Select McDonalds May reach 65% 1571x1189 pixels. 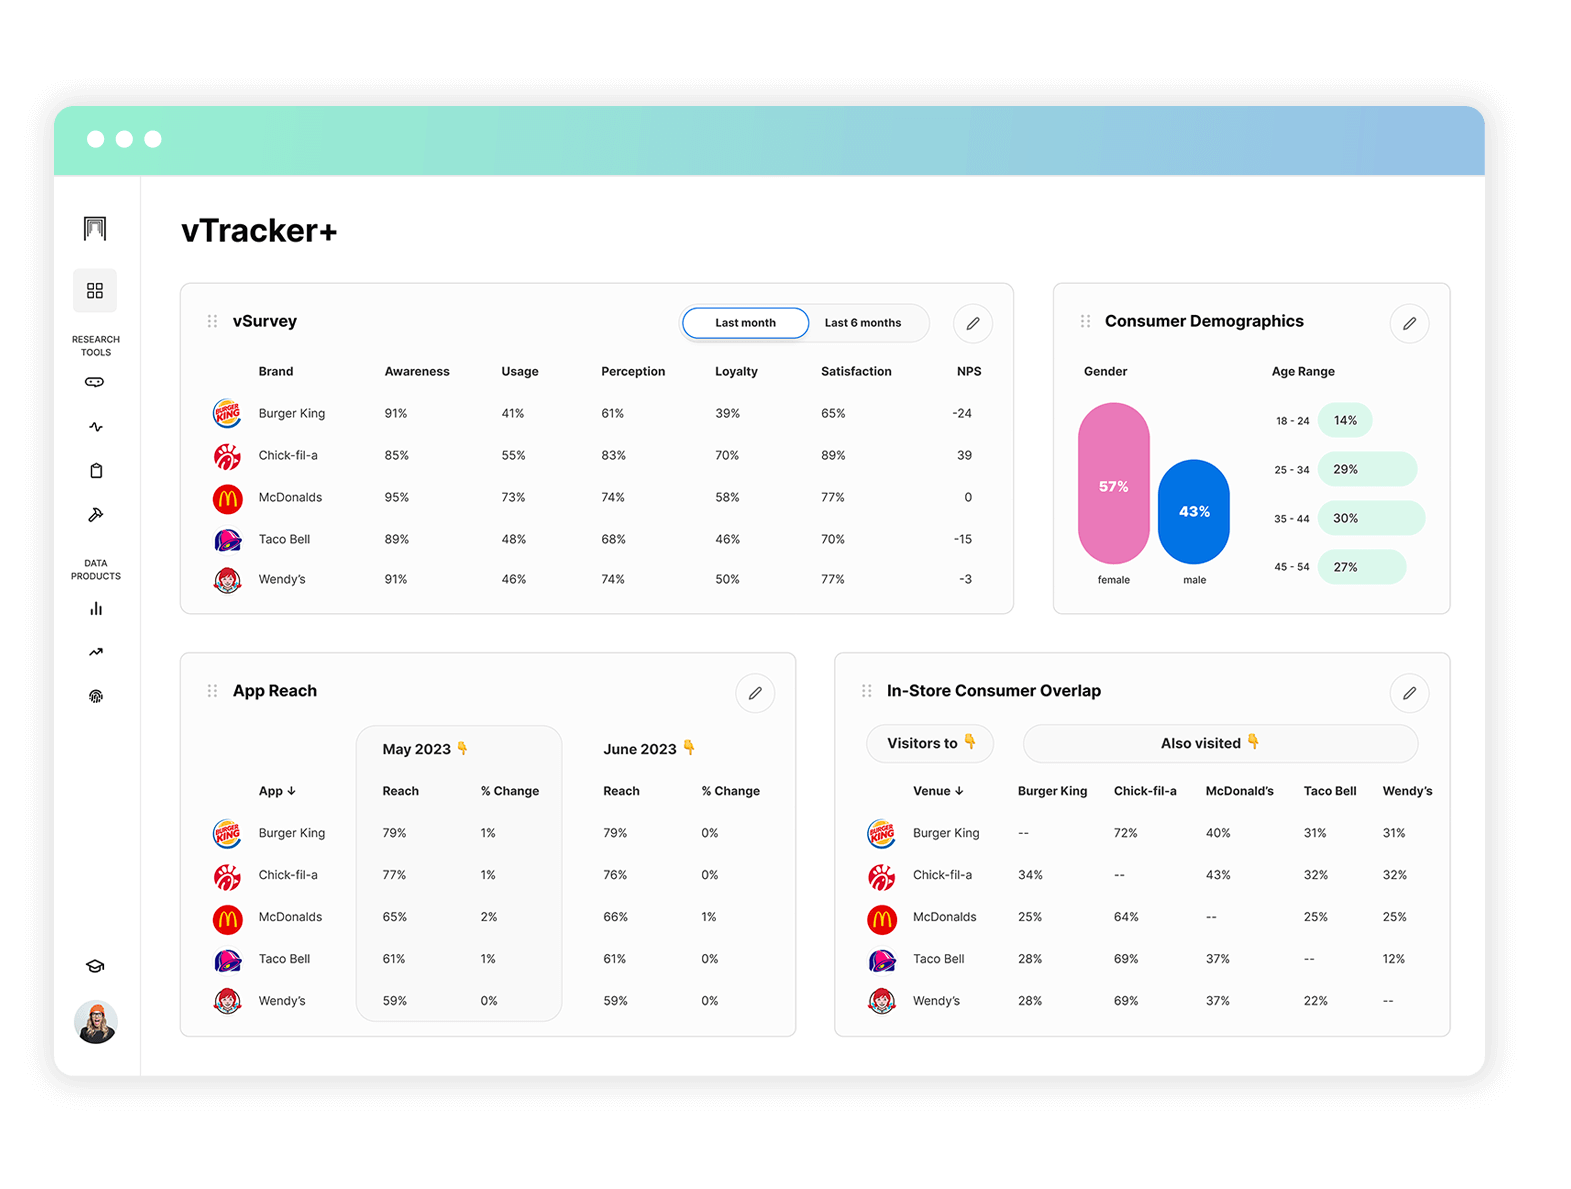(394, 917)
